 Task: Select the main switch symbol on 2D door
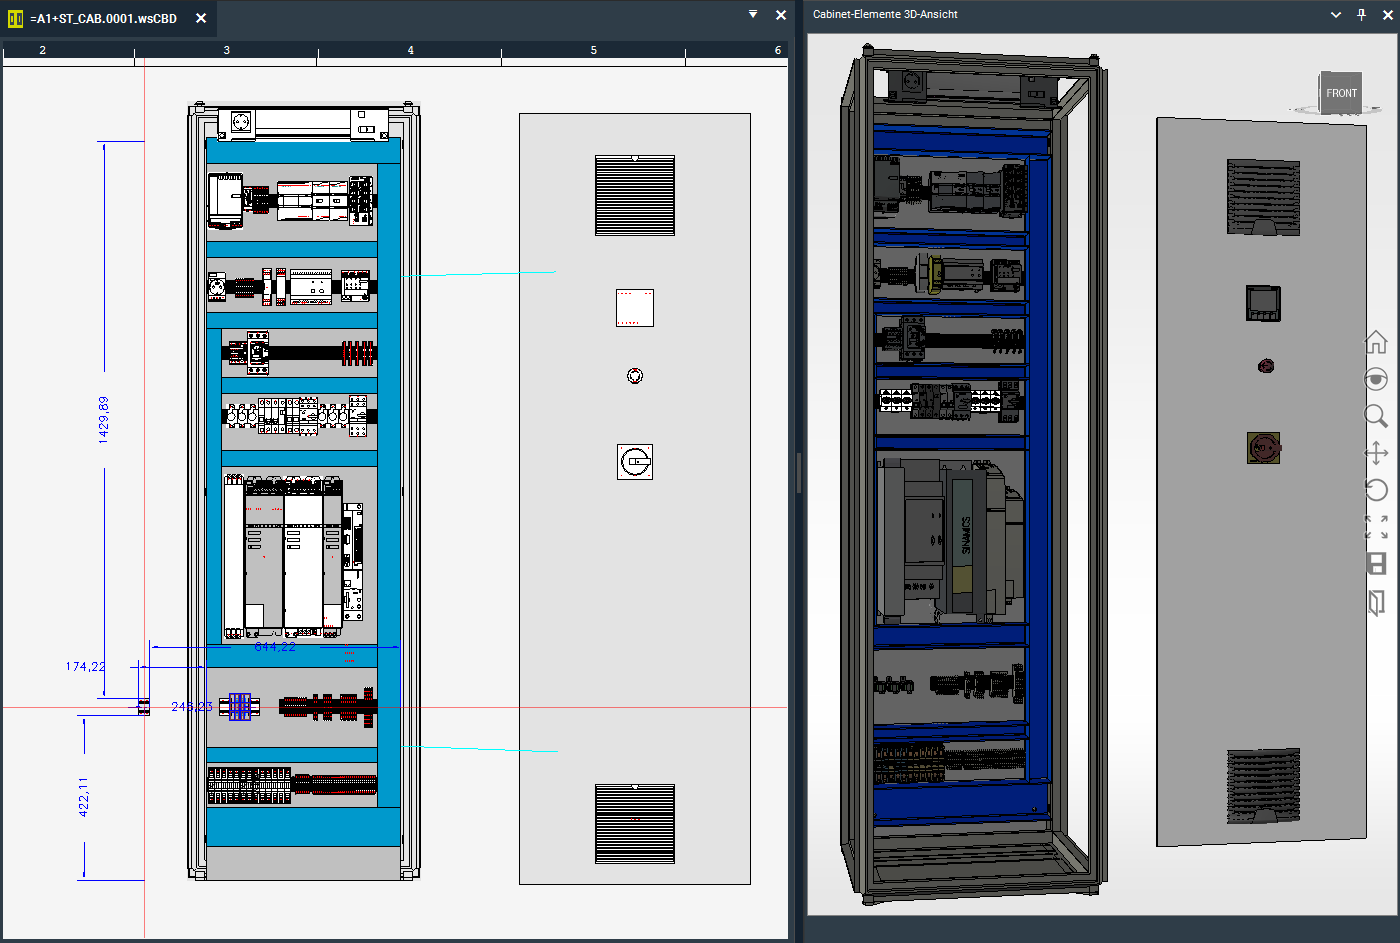pos(635,461)
